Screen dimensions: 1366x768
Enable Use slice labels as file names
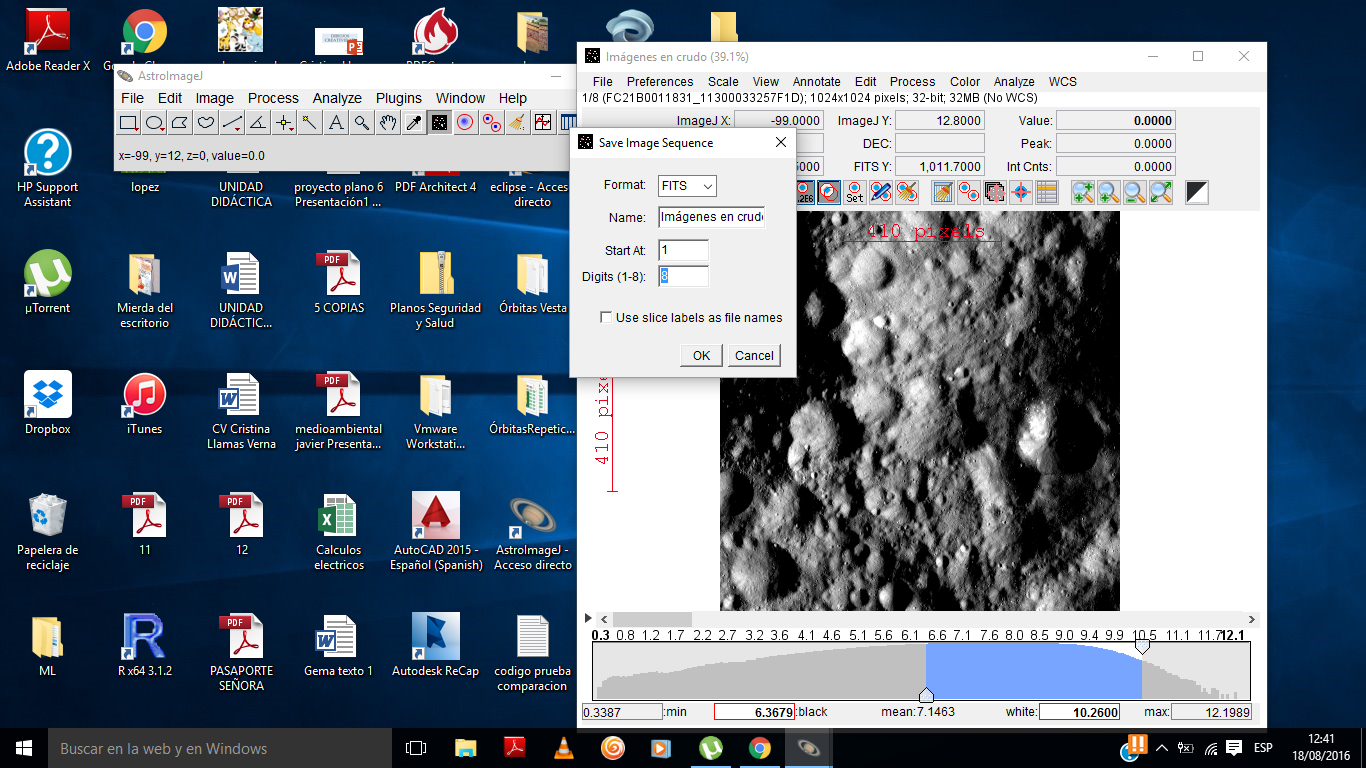(606, 318)
